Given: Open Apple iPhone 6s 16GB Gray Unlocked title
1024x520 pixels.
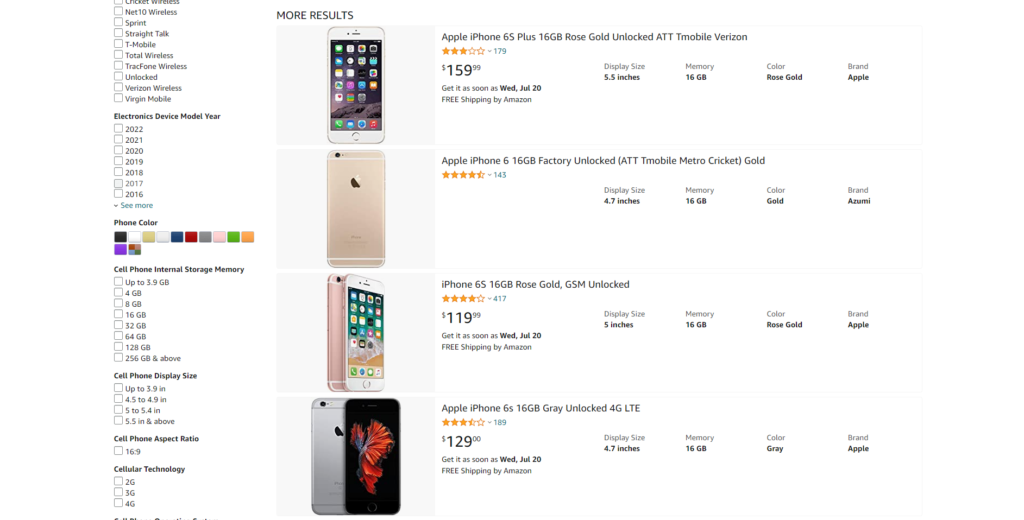Looking at the screenshot, I should (x=540, y=408).
